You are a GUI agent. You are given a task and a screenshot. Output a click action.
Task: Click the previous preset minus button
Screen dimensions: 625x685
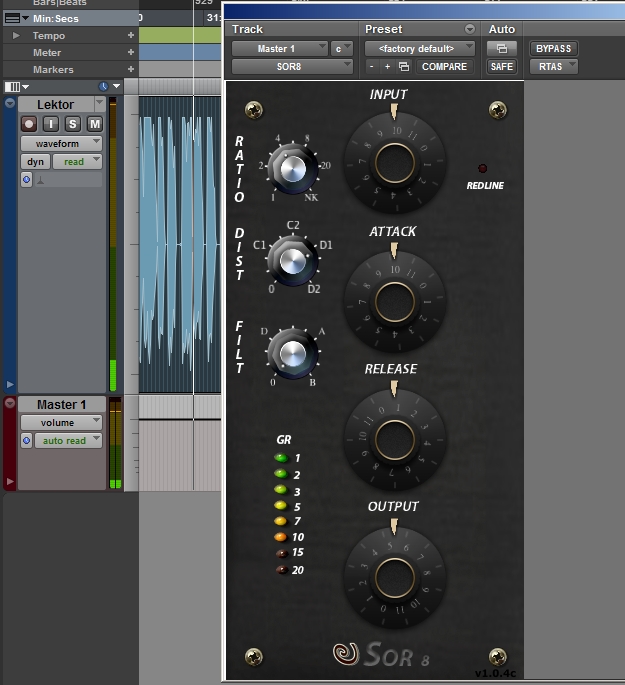[x=371, y=67]
